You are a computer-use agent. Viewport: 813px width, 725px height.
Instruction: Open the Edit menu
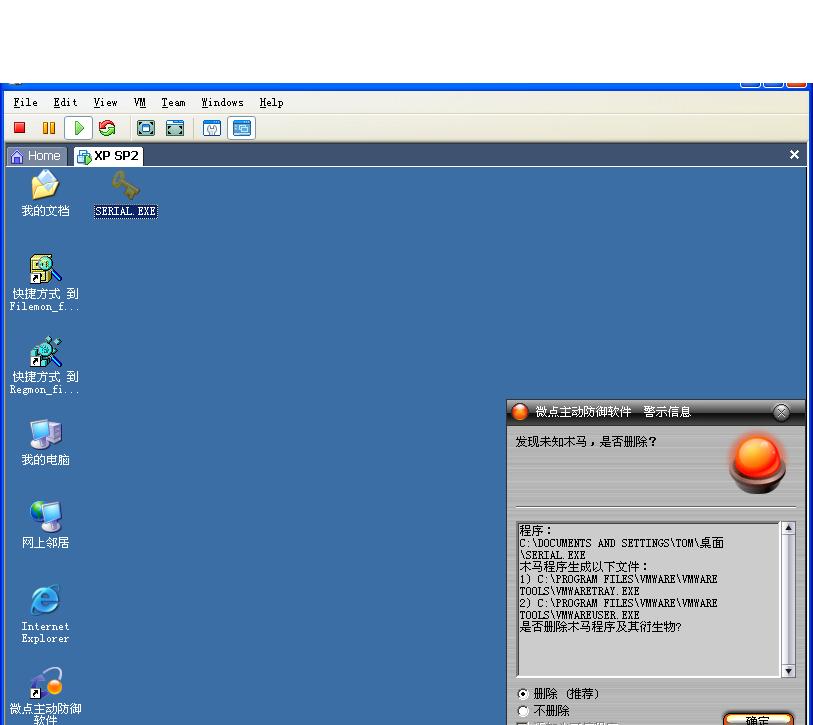click(65, 103)
